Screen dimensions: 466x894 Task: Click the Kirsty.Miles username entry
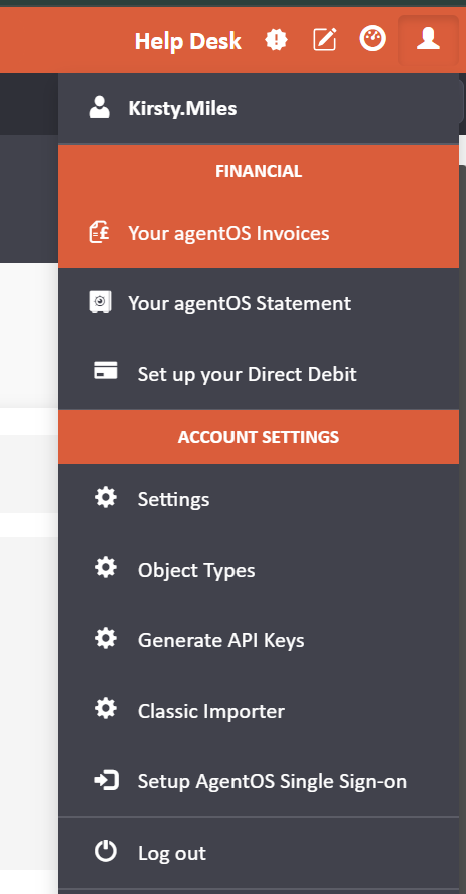258,108
